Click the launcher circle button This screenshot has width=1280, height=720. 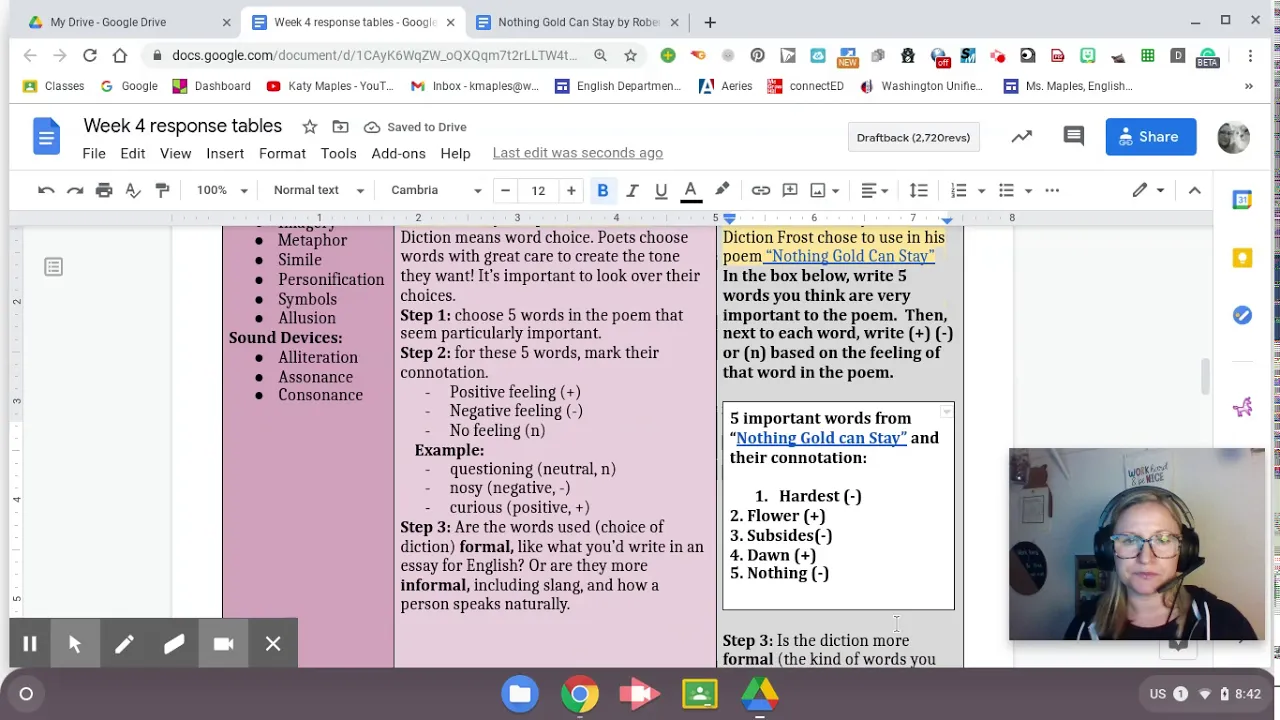(26, 694)
